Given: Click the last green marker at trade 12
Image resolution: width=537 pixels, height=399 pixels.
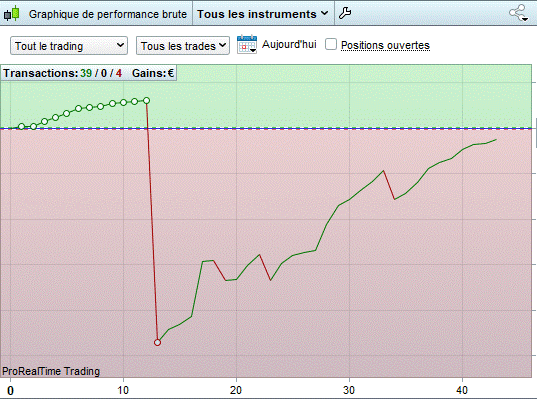Looking at the screenshot, I should [x=147, y=100].
